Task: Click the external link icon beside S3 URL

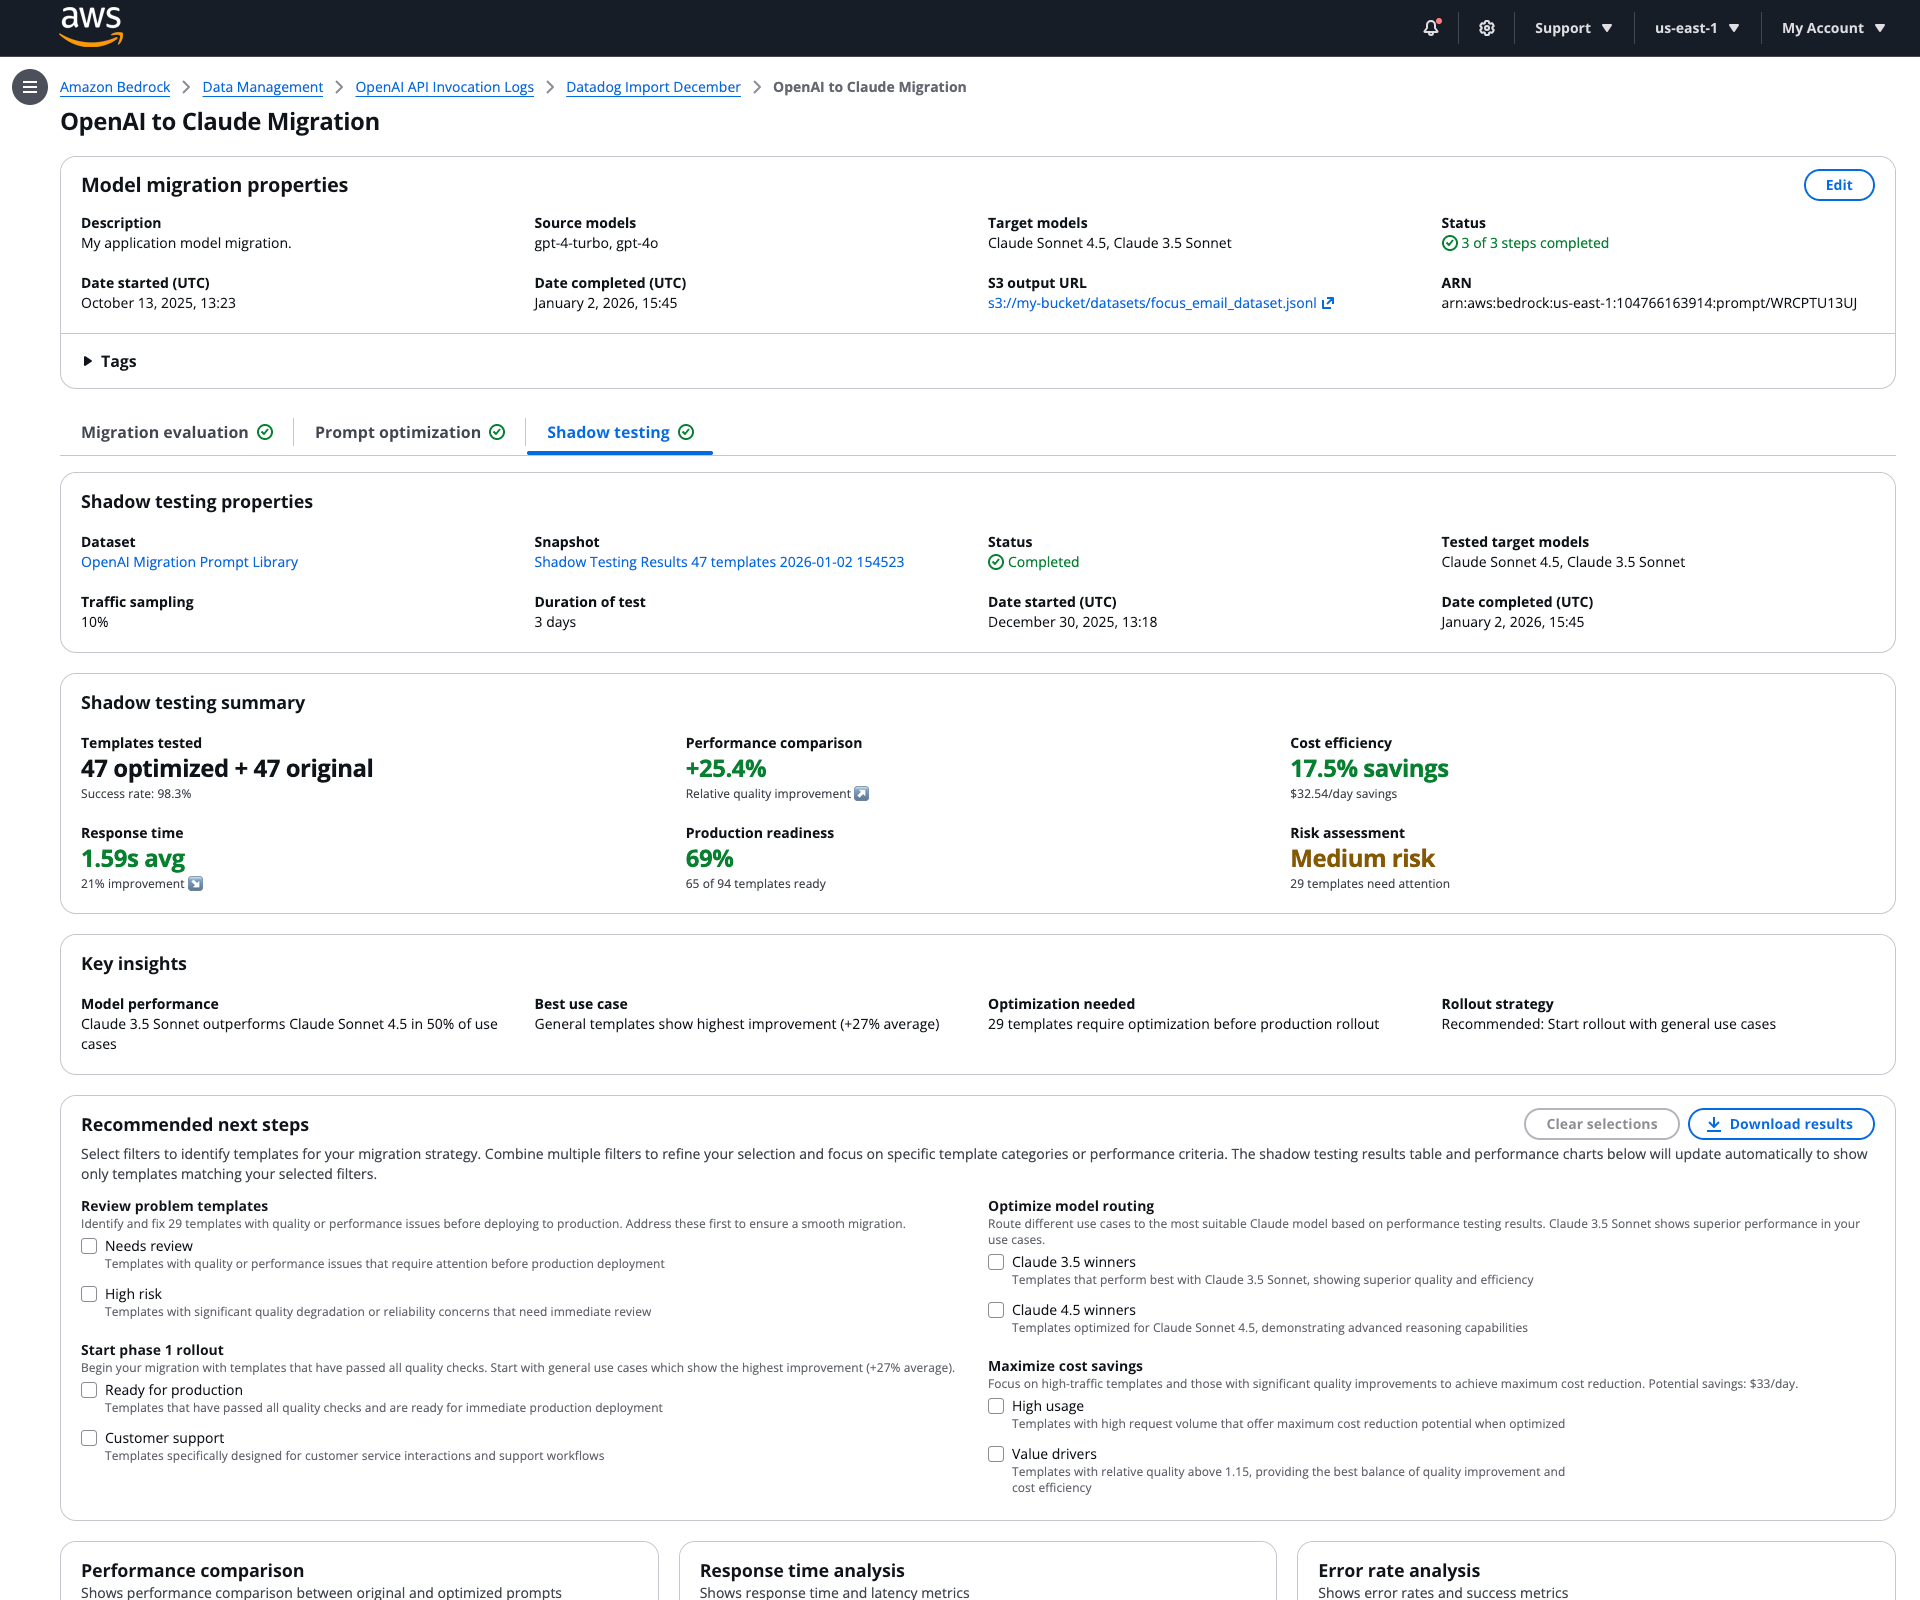Action: click(1328, 303)
